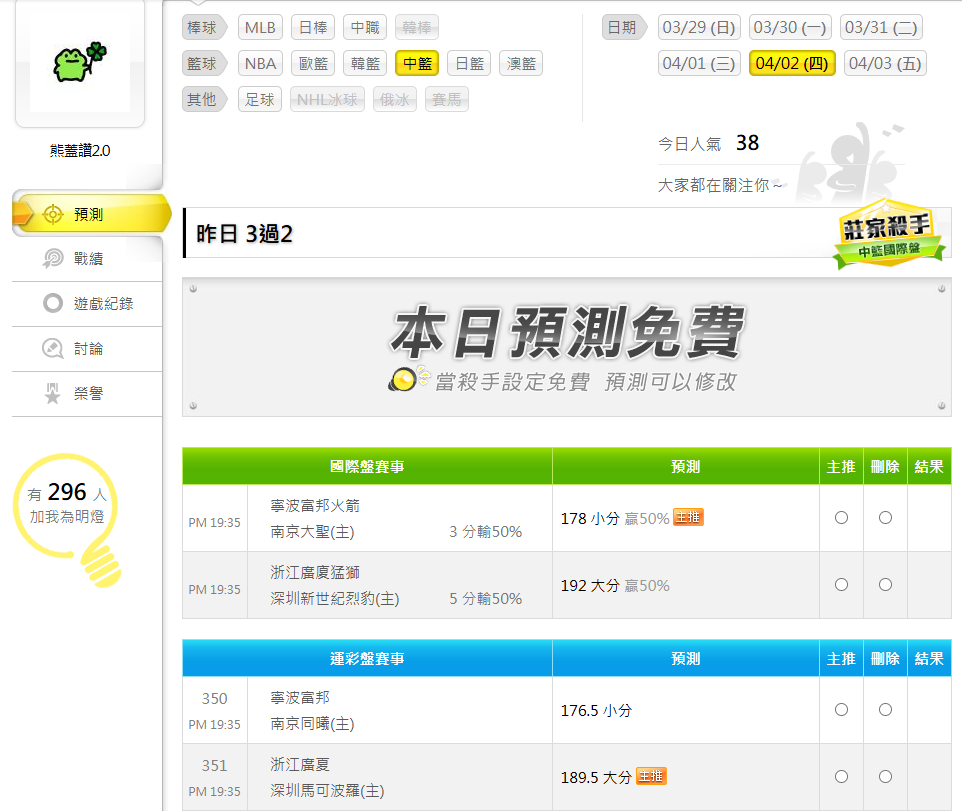Select date 04/03 (五)

[x=884, y=64]
